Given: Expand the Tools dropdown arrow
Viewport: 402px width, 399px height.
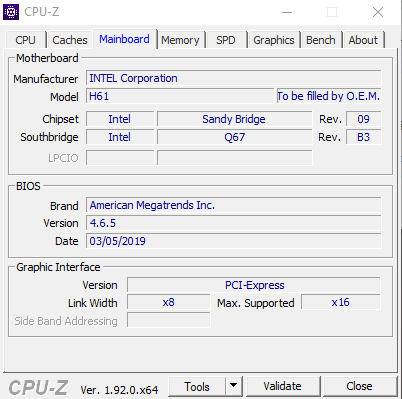Looking at the screenshot, I should coord(234,387).
